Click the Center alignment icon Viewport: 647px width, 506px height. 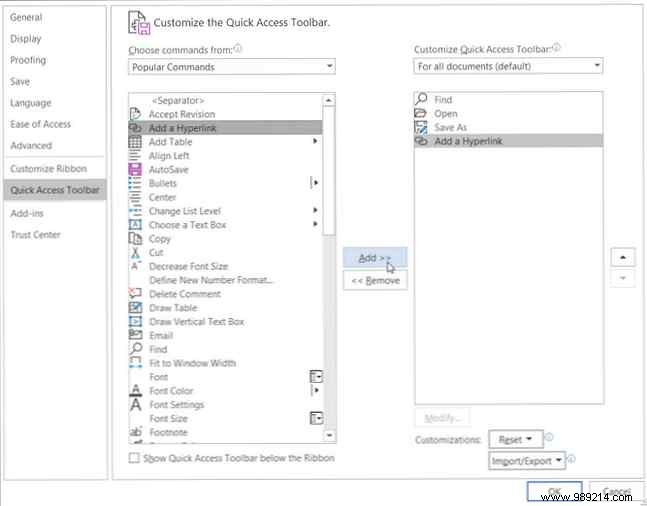point(135,197)
